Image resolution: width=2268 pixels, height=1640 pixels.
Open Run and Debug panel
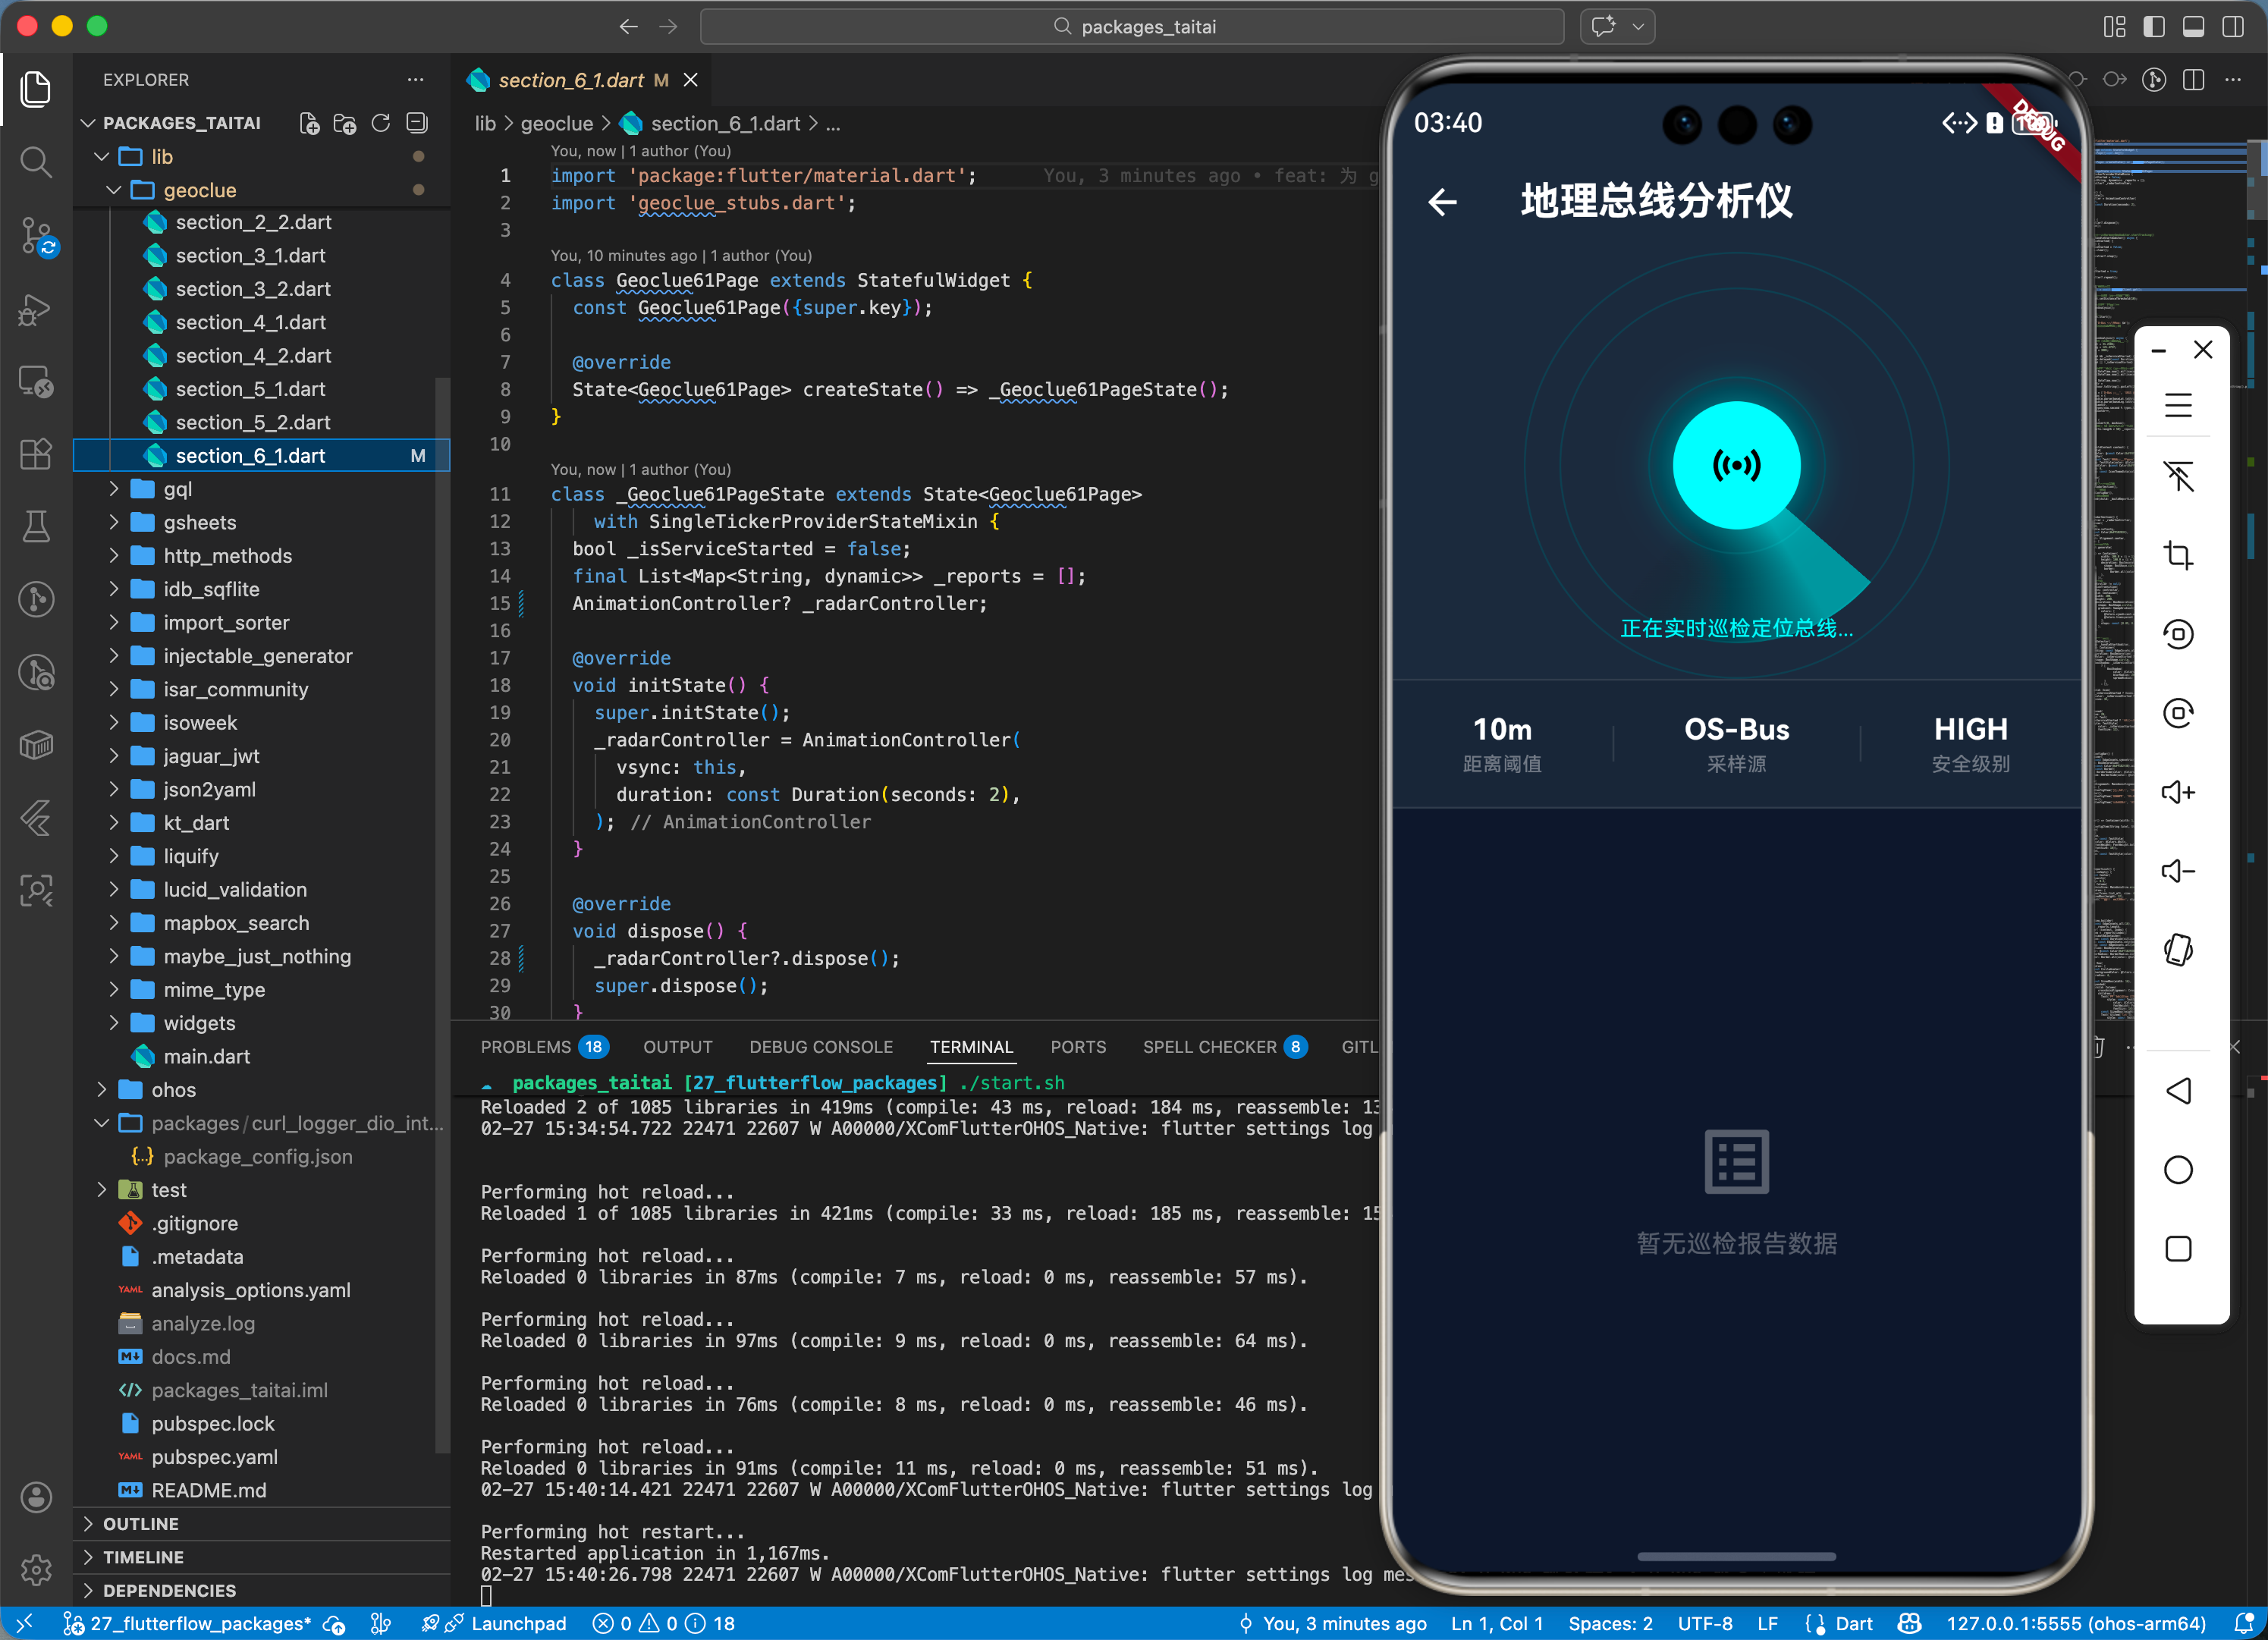[37, 310]
